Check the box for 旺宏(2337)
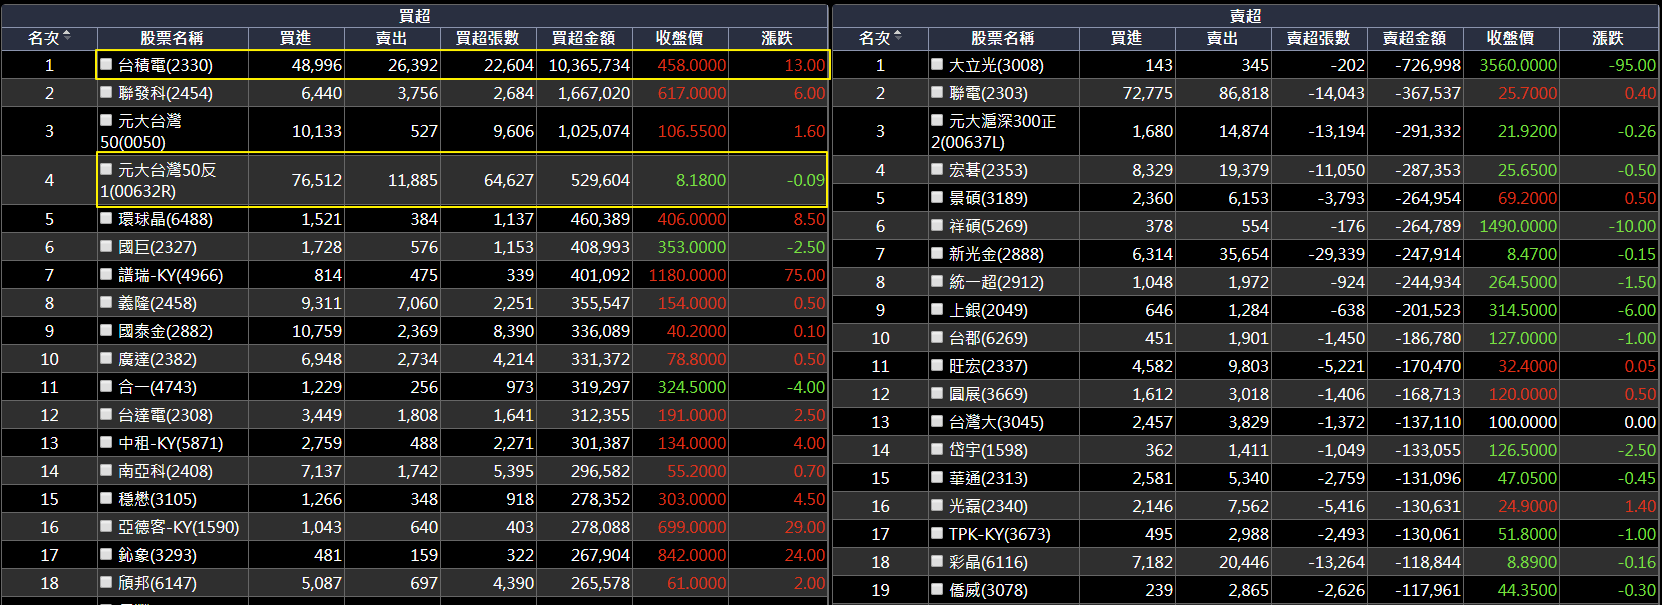The image size is (1662, 605). (937, 365)
